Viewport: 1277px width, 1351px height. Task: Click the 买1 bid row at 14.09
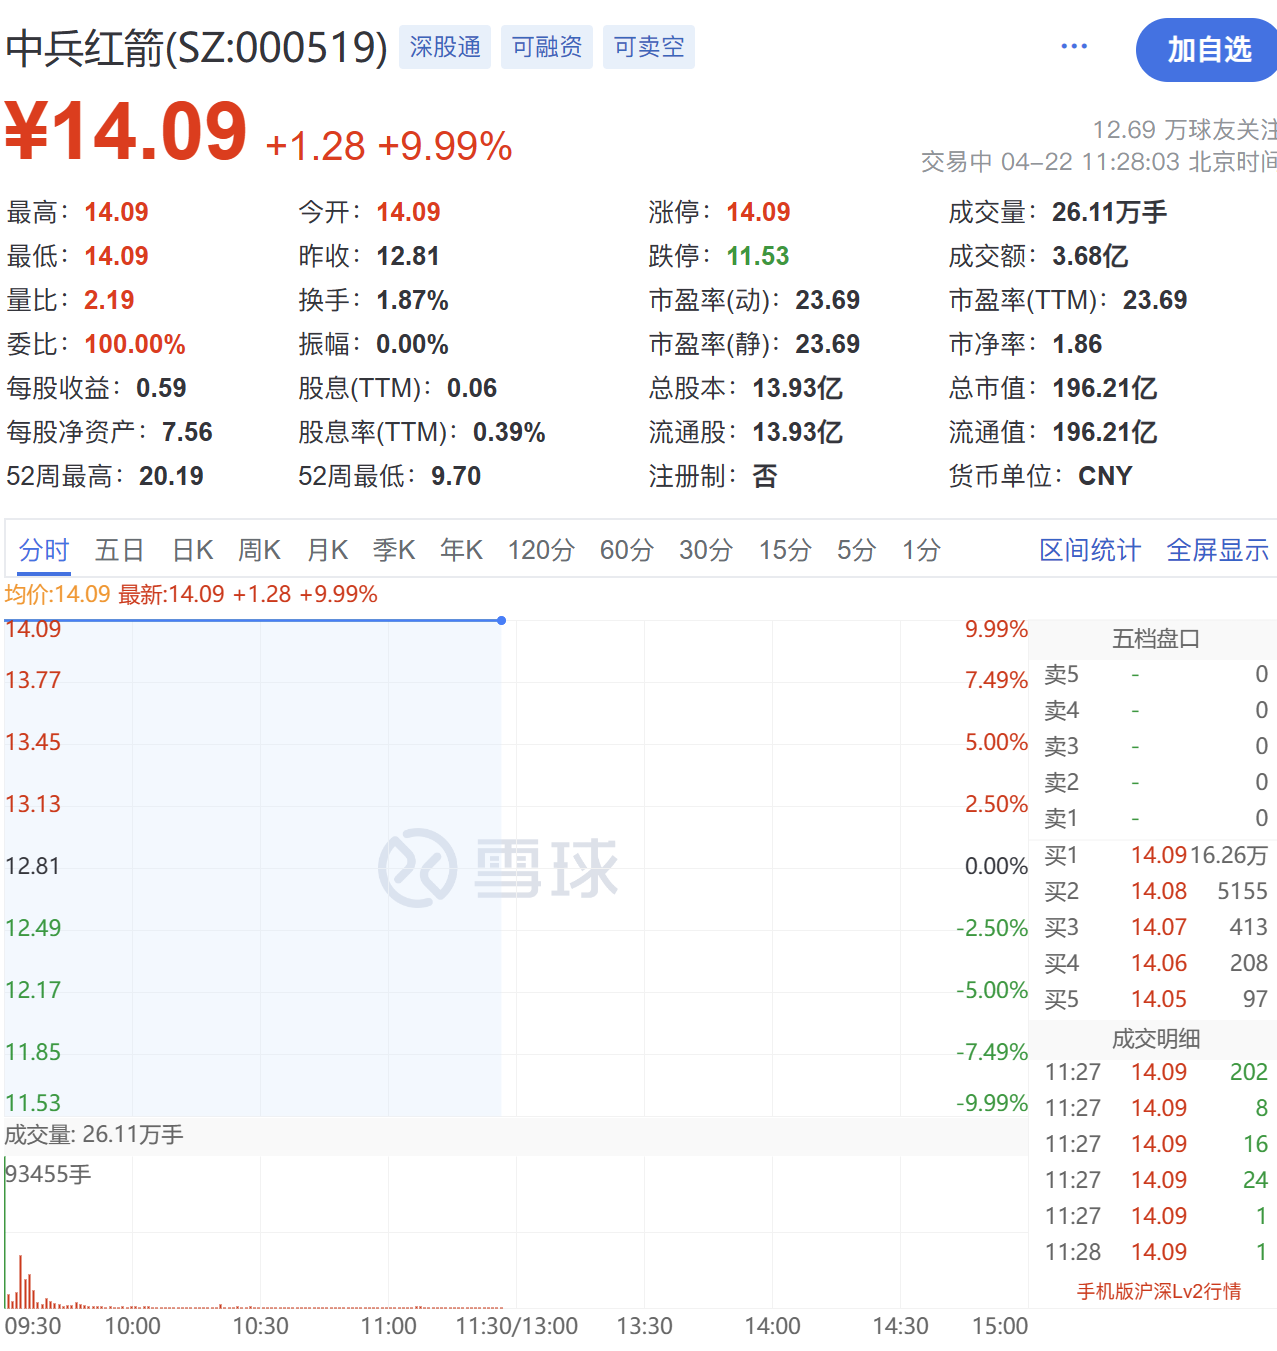(x=1156, y=855)
